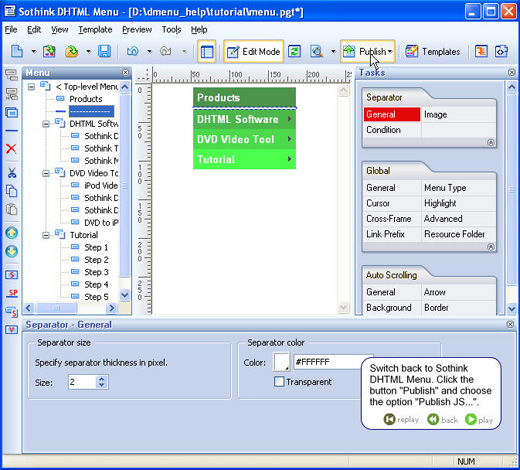Close the Separator - General panel

[x=510, y=324]
